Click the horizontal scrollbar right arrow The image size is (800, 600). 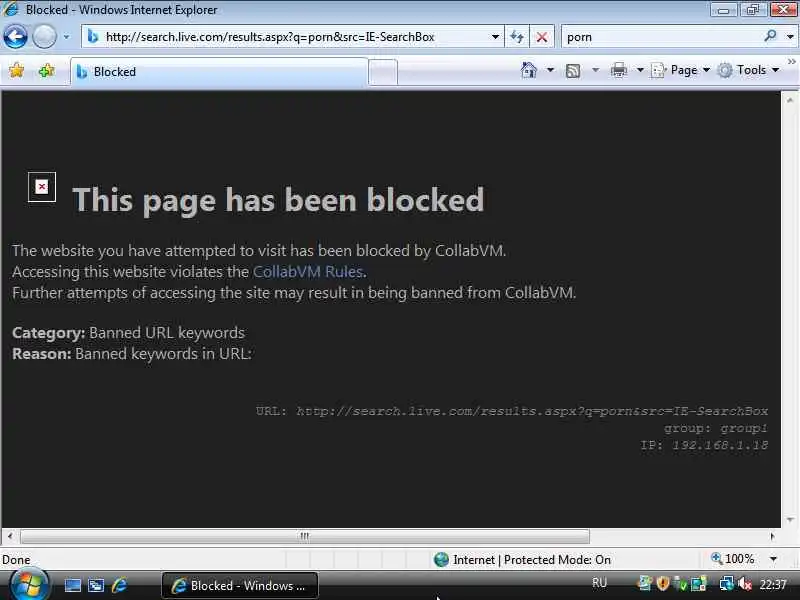pyautogui.click(x=772, y=536)
